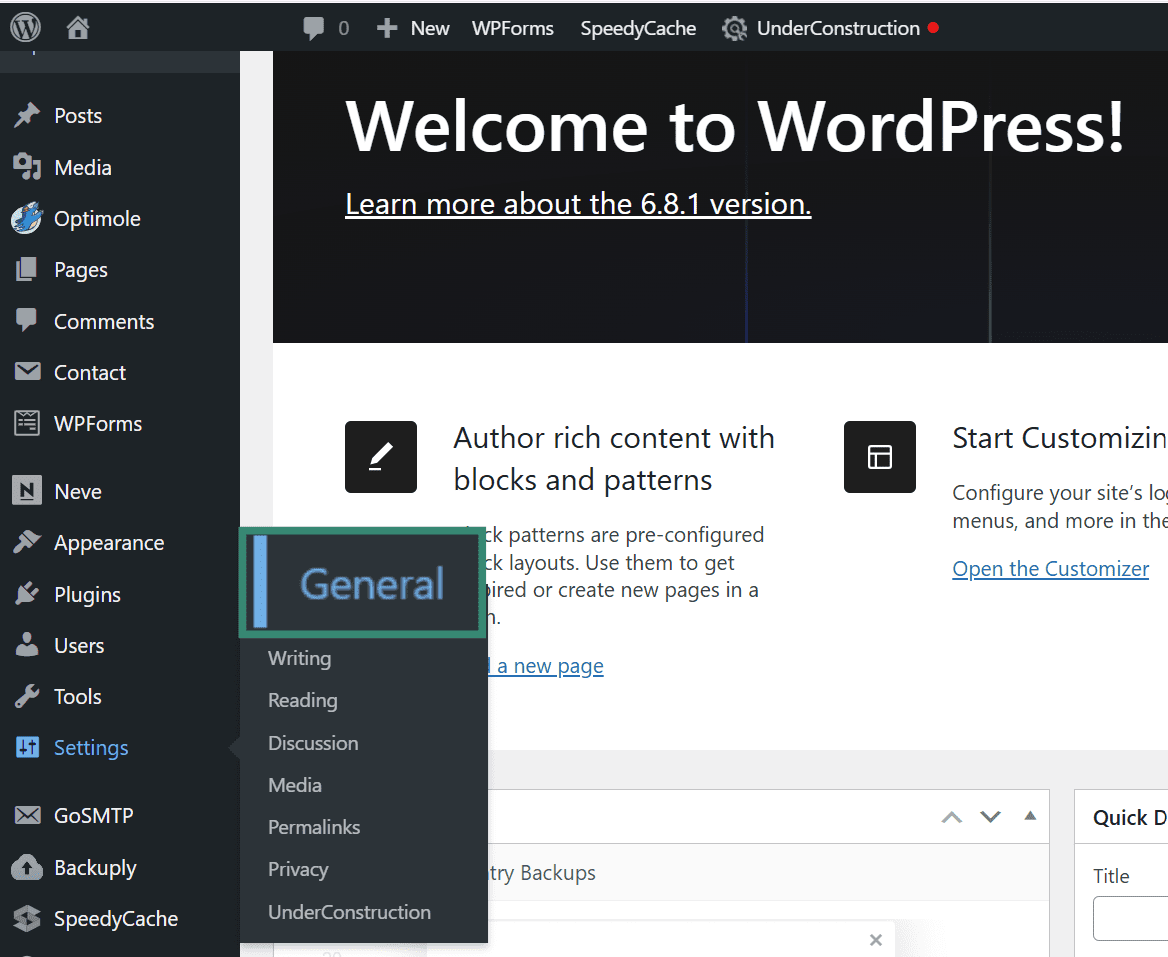Screen dimensions: 1168x957
Task: Open Media via sidebar camera icon
Action: 29,167
